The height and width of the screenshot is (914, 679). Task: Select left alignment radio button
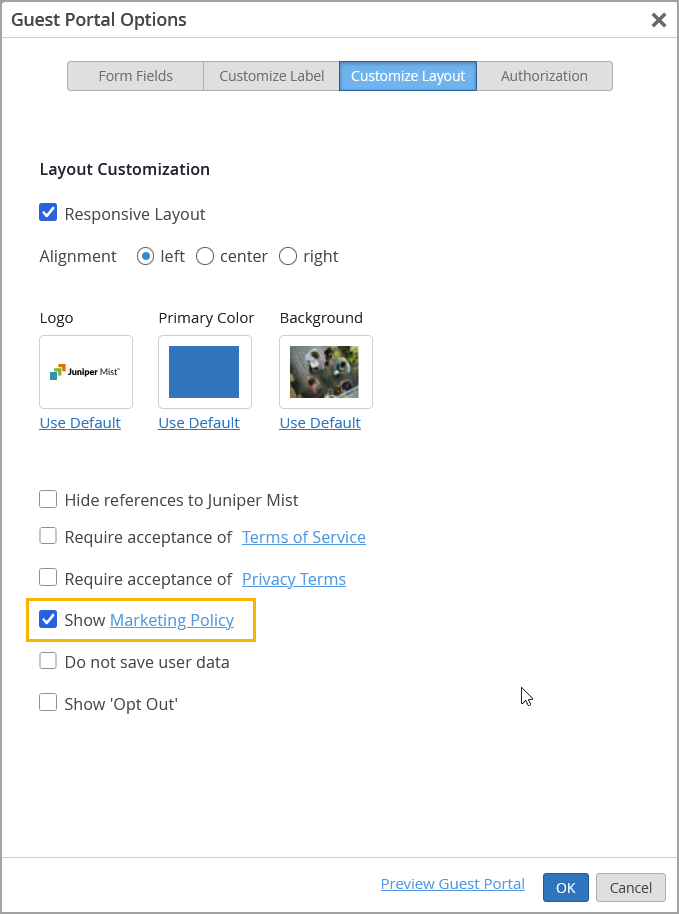(x=146, y=256)
